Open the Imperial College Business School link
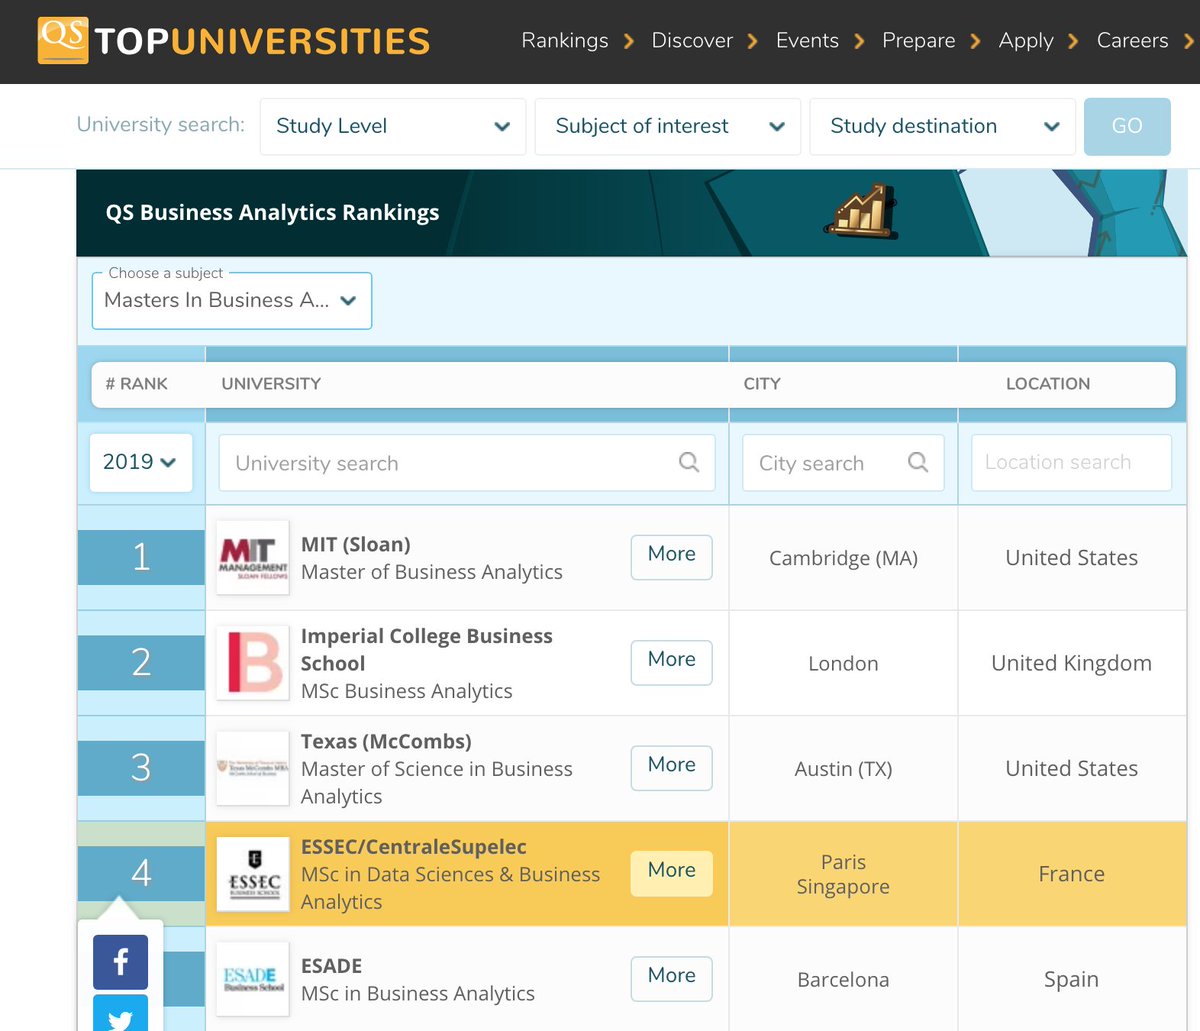Image resolution: width=1200 pixels, height=1031 pixels. pos(427,650)
